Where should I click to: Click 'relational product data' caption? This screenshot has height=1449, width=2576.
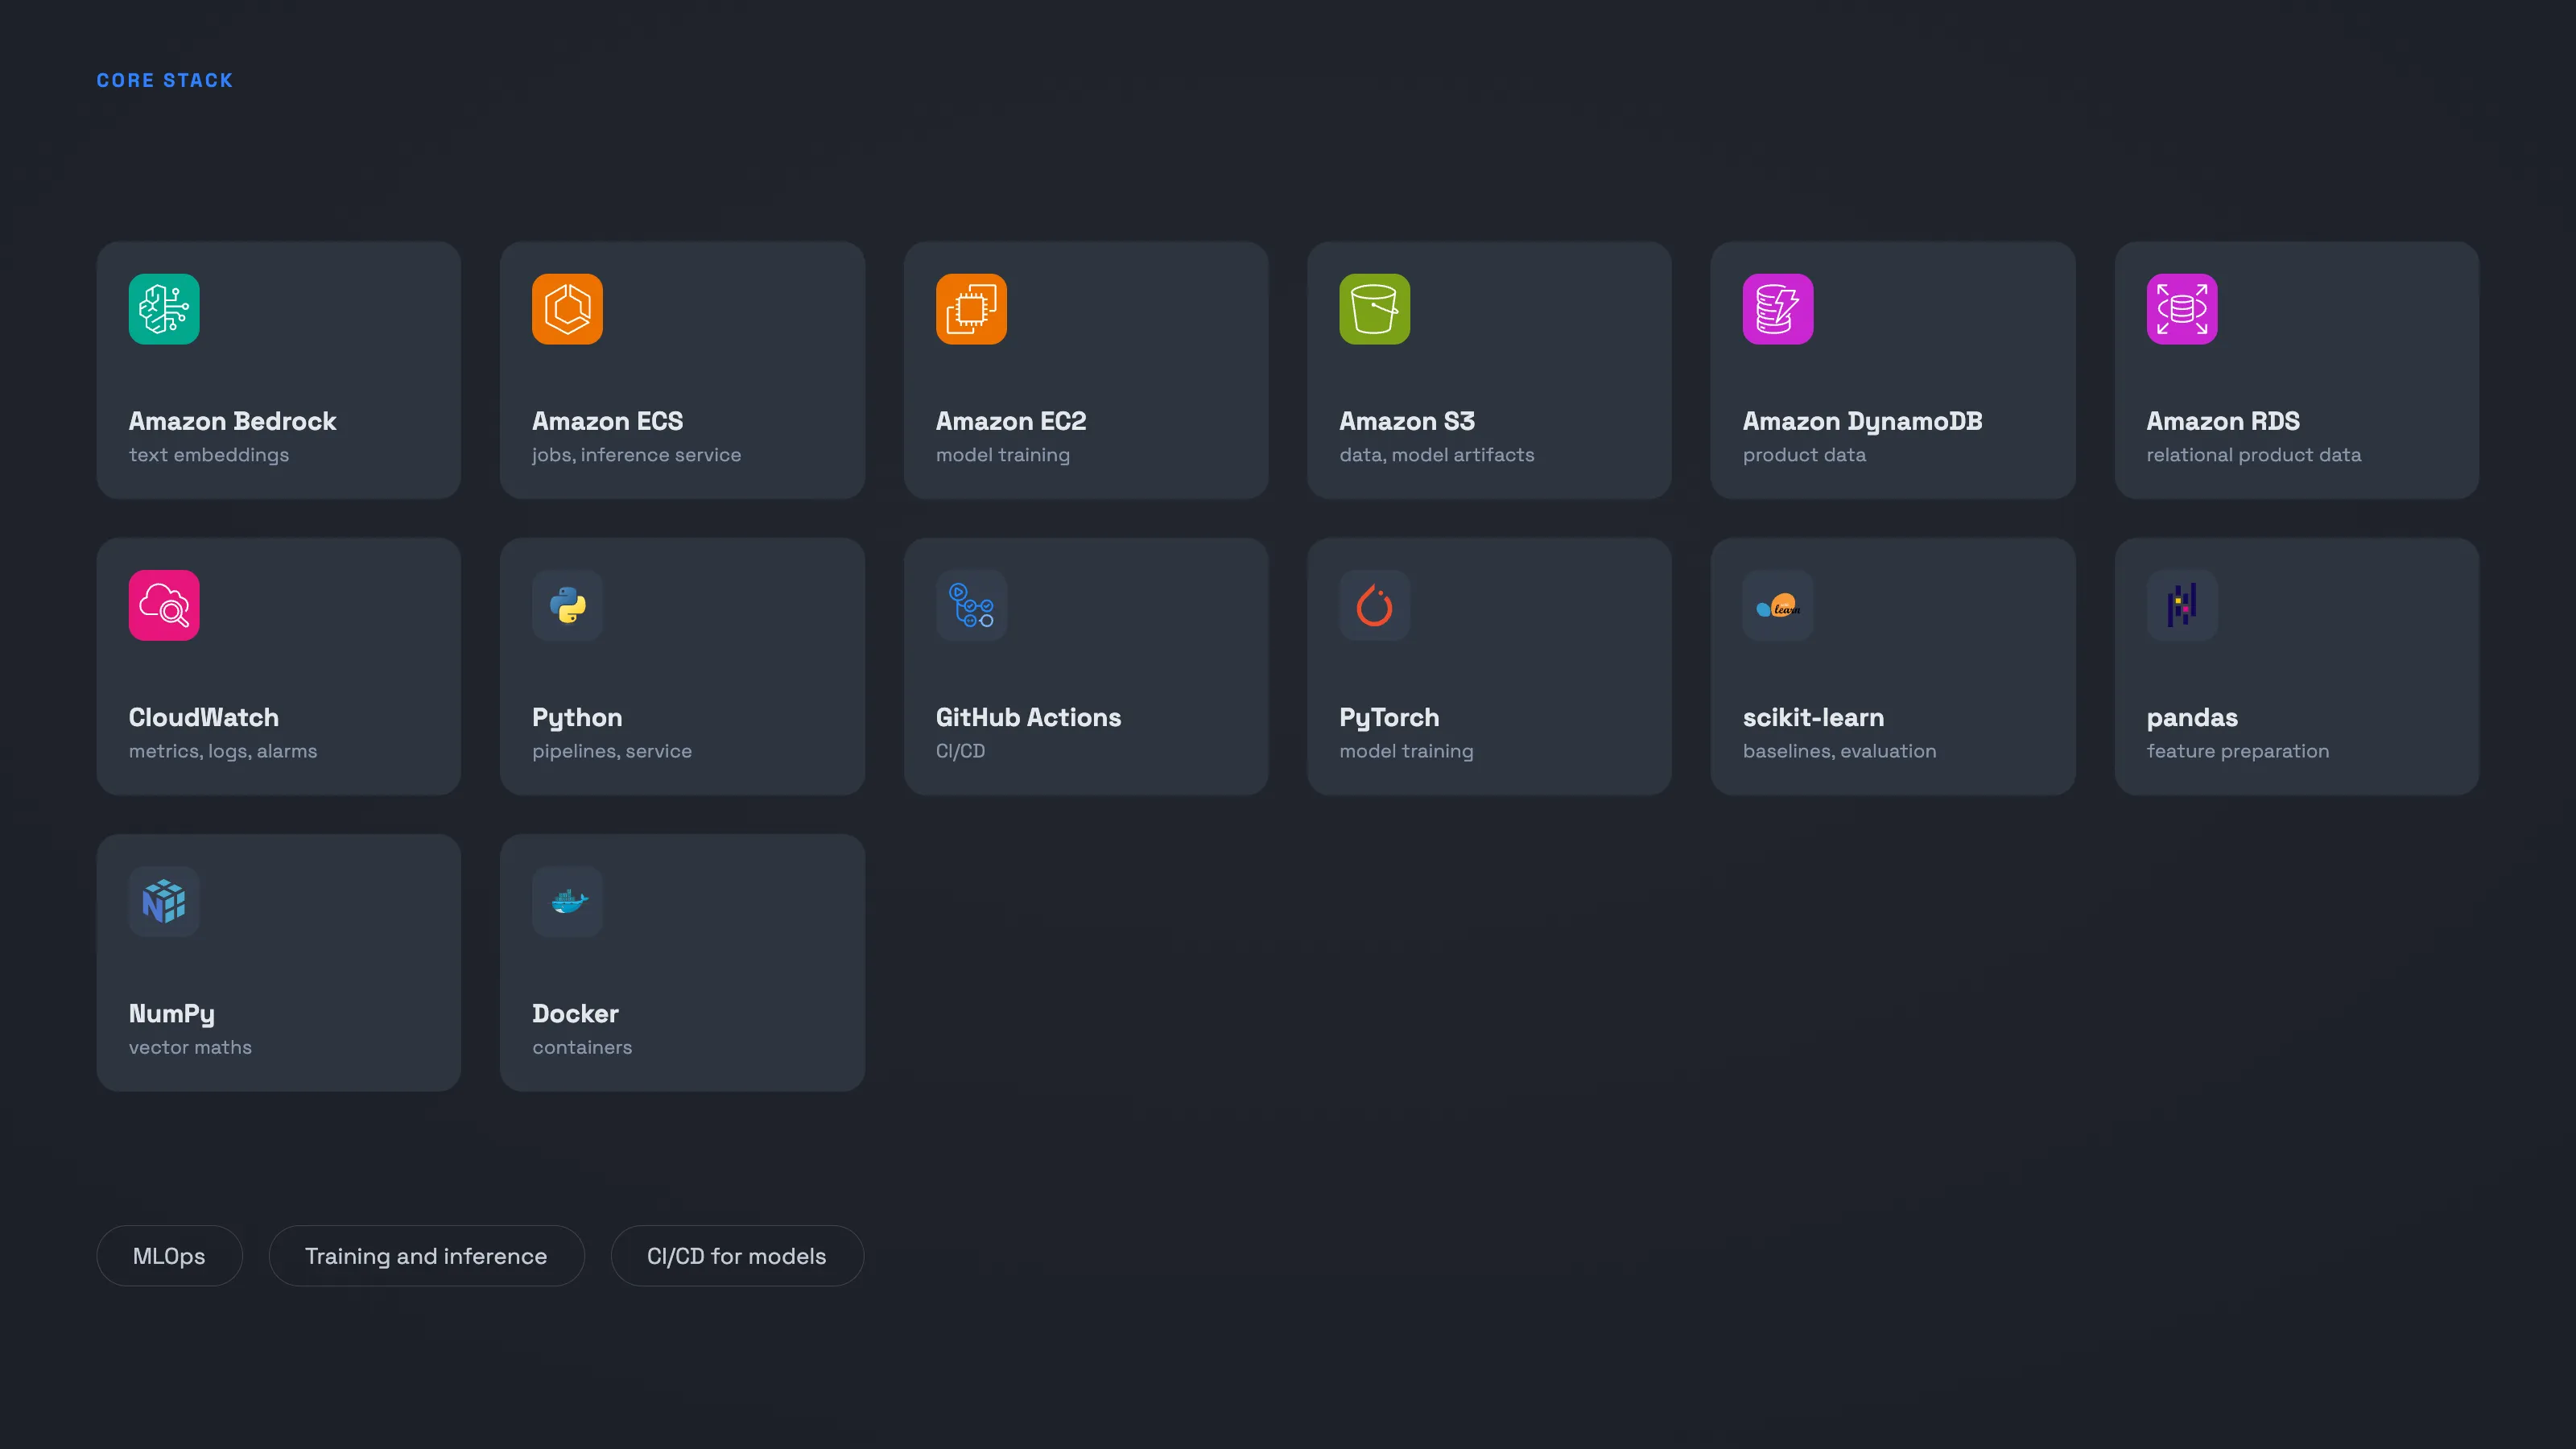[x=2254, y=455]
